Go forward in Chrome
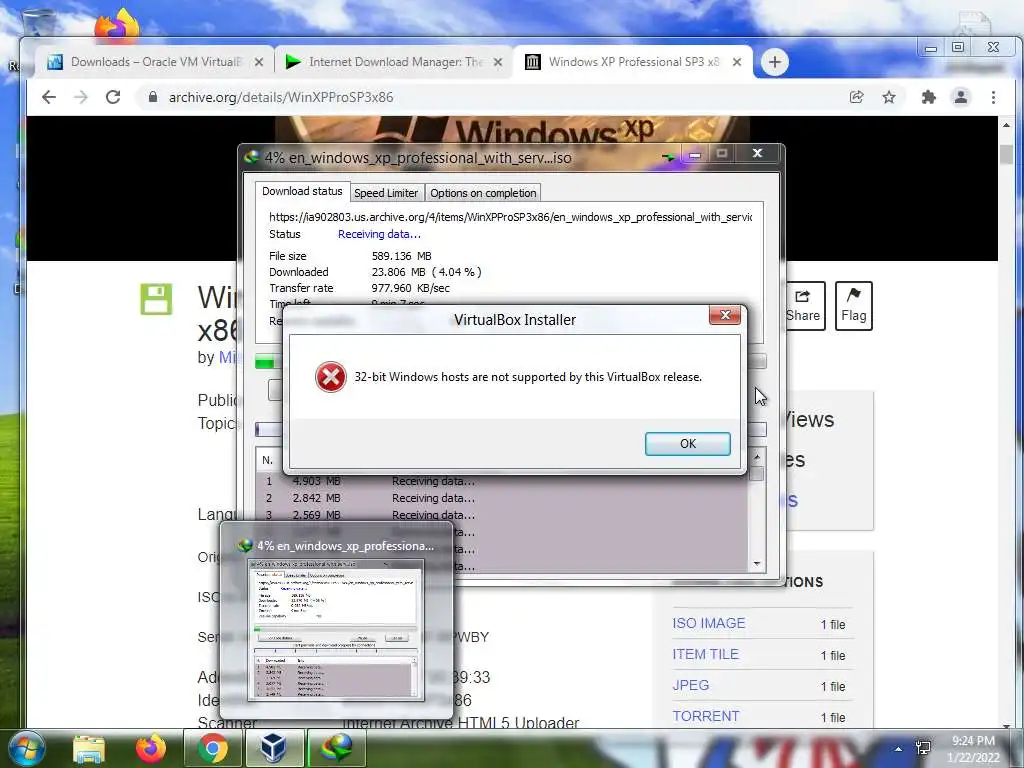 tap(81, 97)
